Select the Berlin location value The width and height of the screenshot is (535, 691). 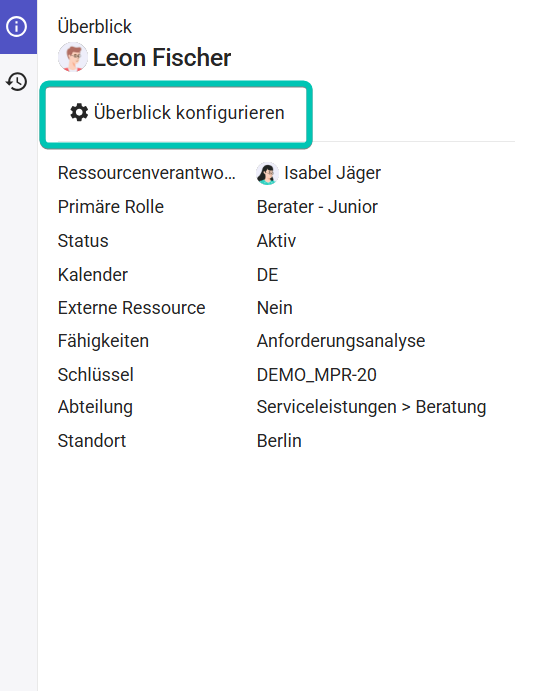tap(279, 441)
